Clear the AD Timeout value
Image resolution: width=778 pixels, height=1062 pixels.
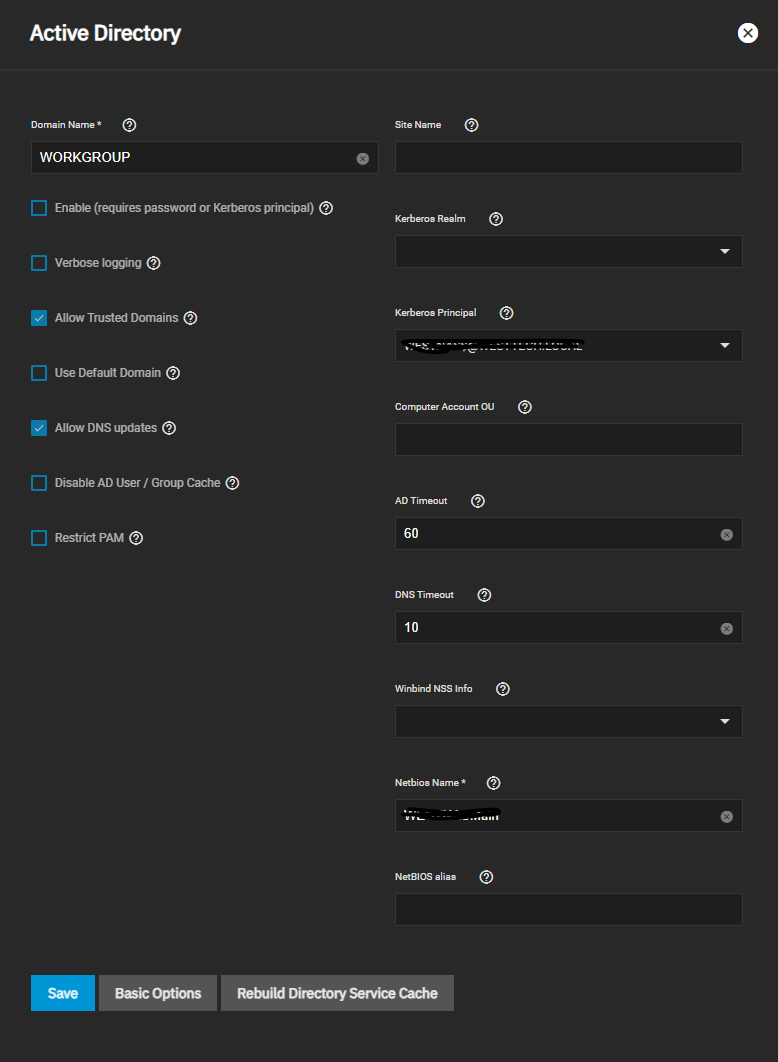727,535
